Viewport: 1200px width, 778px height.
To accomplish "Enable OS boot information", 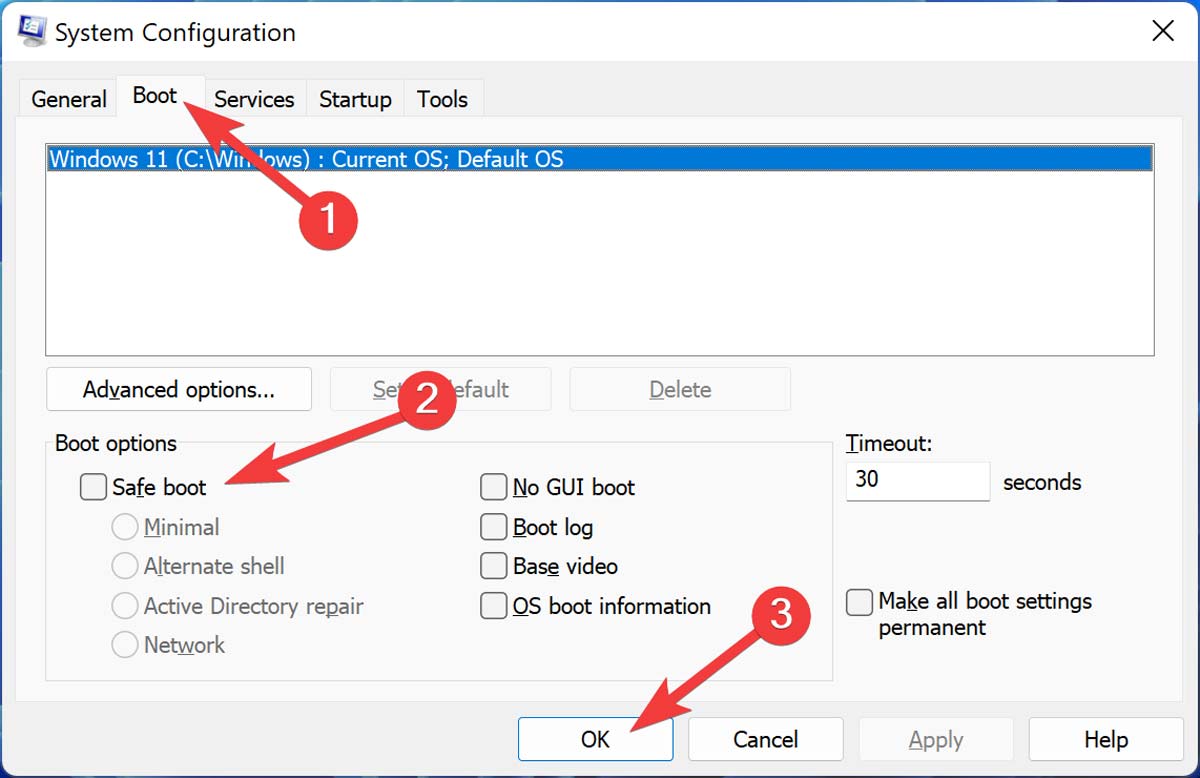I will pyautogui.click(x=493, y=606).
